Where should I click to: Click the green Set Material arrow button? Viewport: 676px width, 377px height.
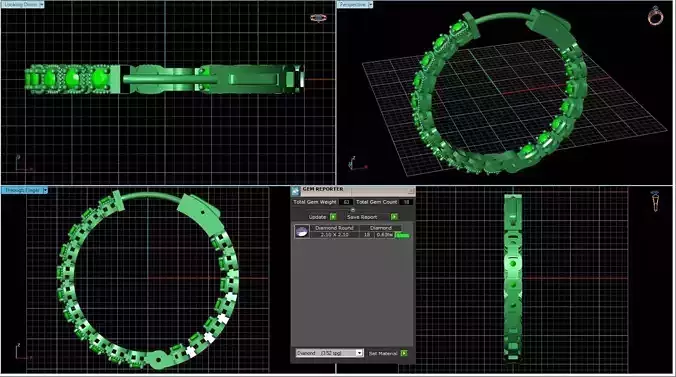(404, 353)
